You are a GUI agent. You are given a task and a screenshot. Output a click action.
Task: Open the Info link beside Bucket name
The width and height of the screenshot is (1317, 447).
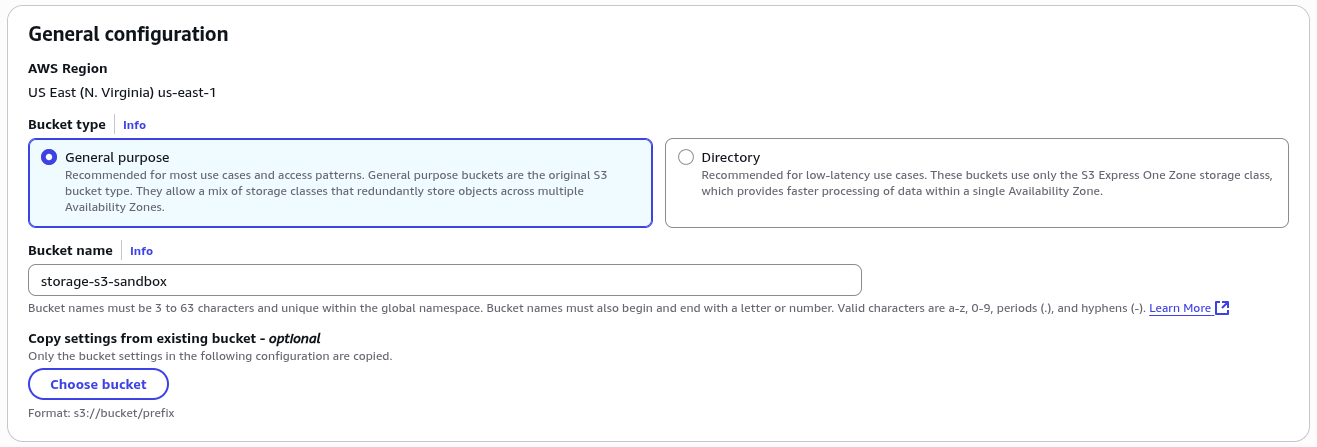[x=141, y=251]
